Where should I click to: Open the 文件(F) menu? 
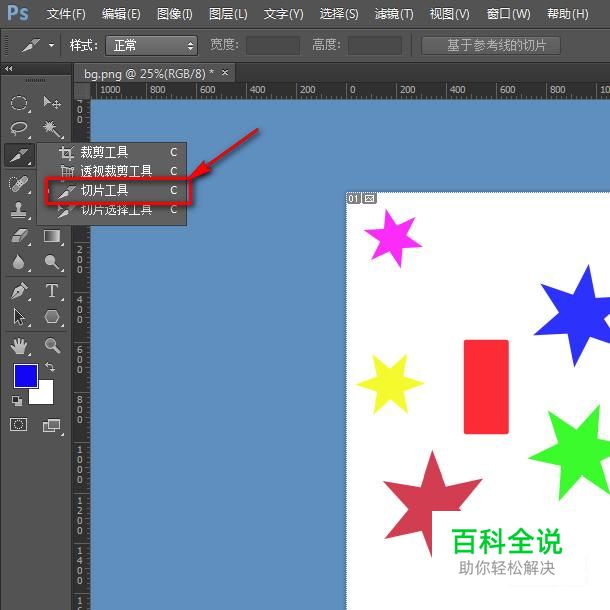[x=66, y=14]
